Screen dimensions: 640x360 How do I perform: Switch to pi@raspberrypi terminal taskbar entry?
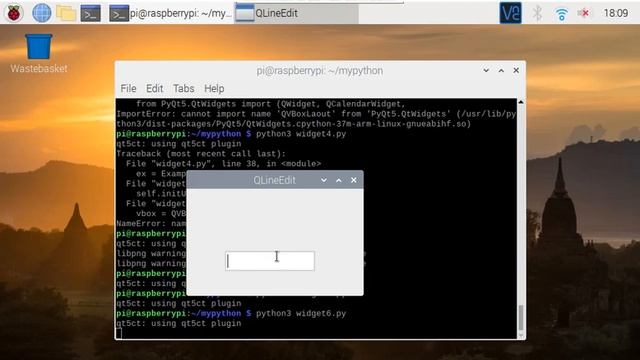pyautogui.click(x=170, y=13)
